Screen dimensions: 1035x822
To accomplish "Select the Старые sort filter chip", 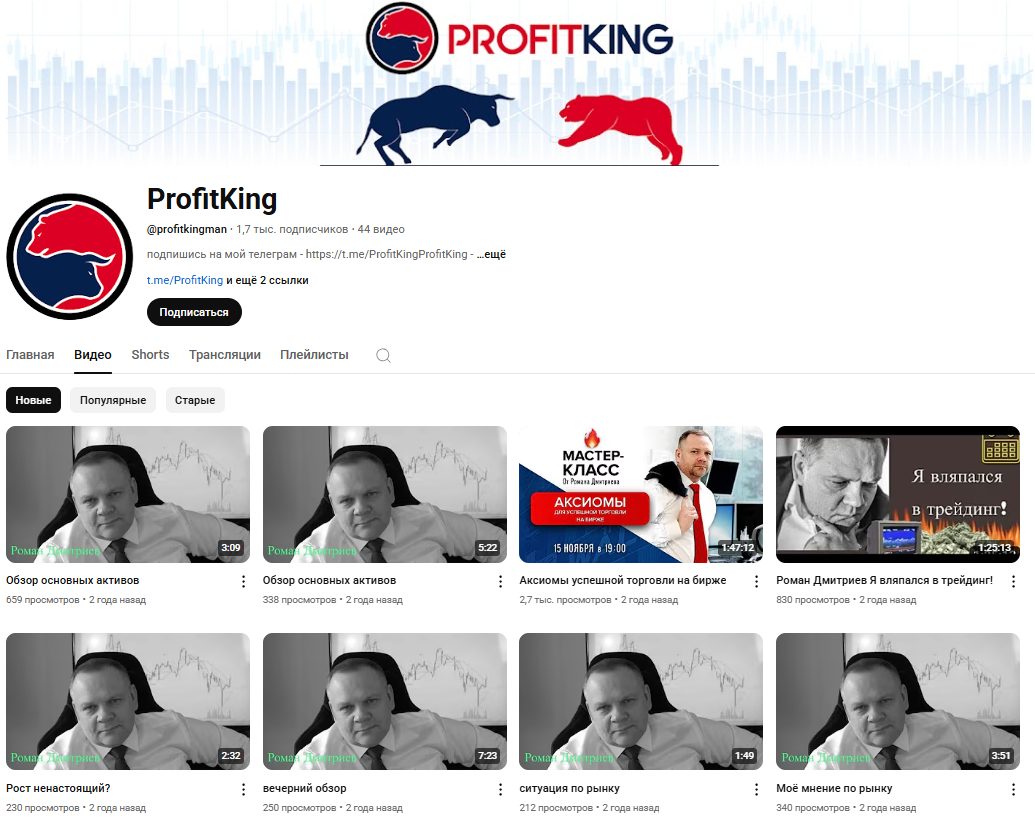I will 195,400.
